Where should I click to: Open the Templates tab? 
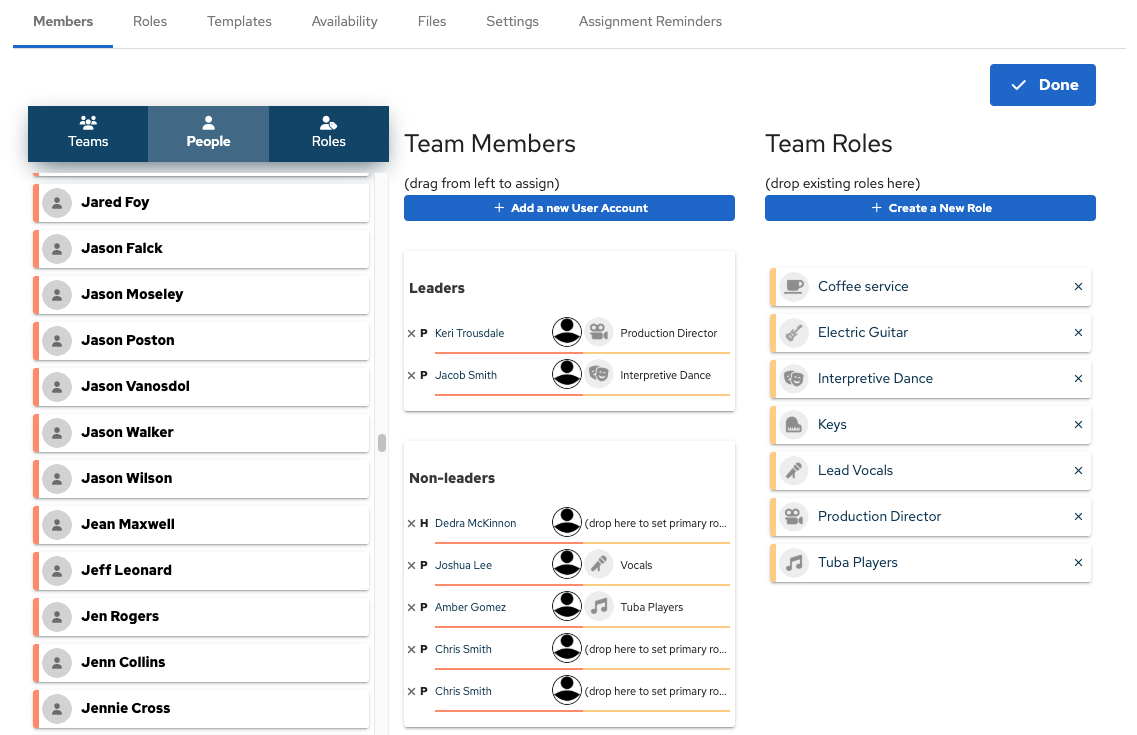239,21
